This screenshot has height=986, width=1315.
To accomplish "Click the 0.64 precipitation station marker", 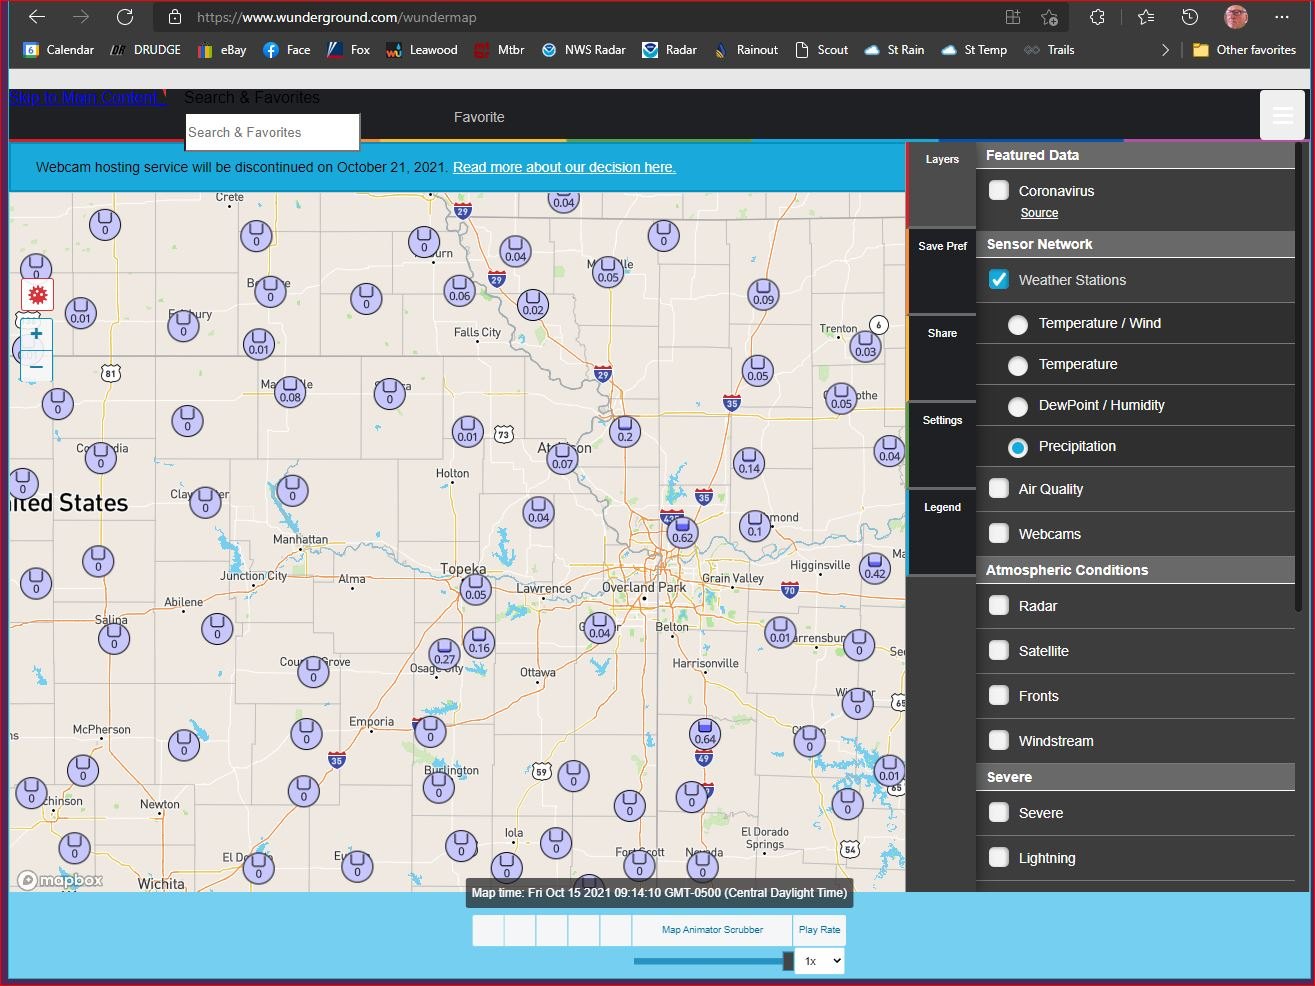I will [x=705, y=733].
